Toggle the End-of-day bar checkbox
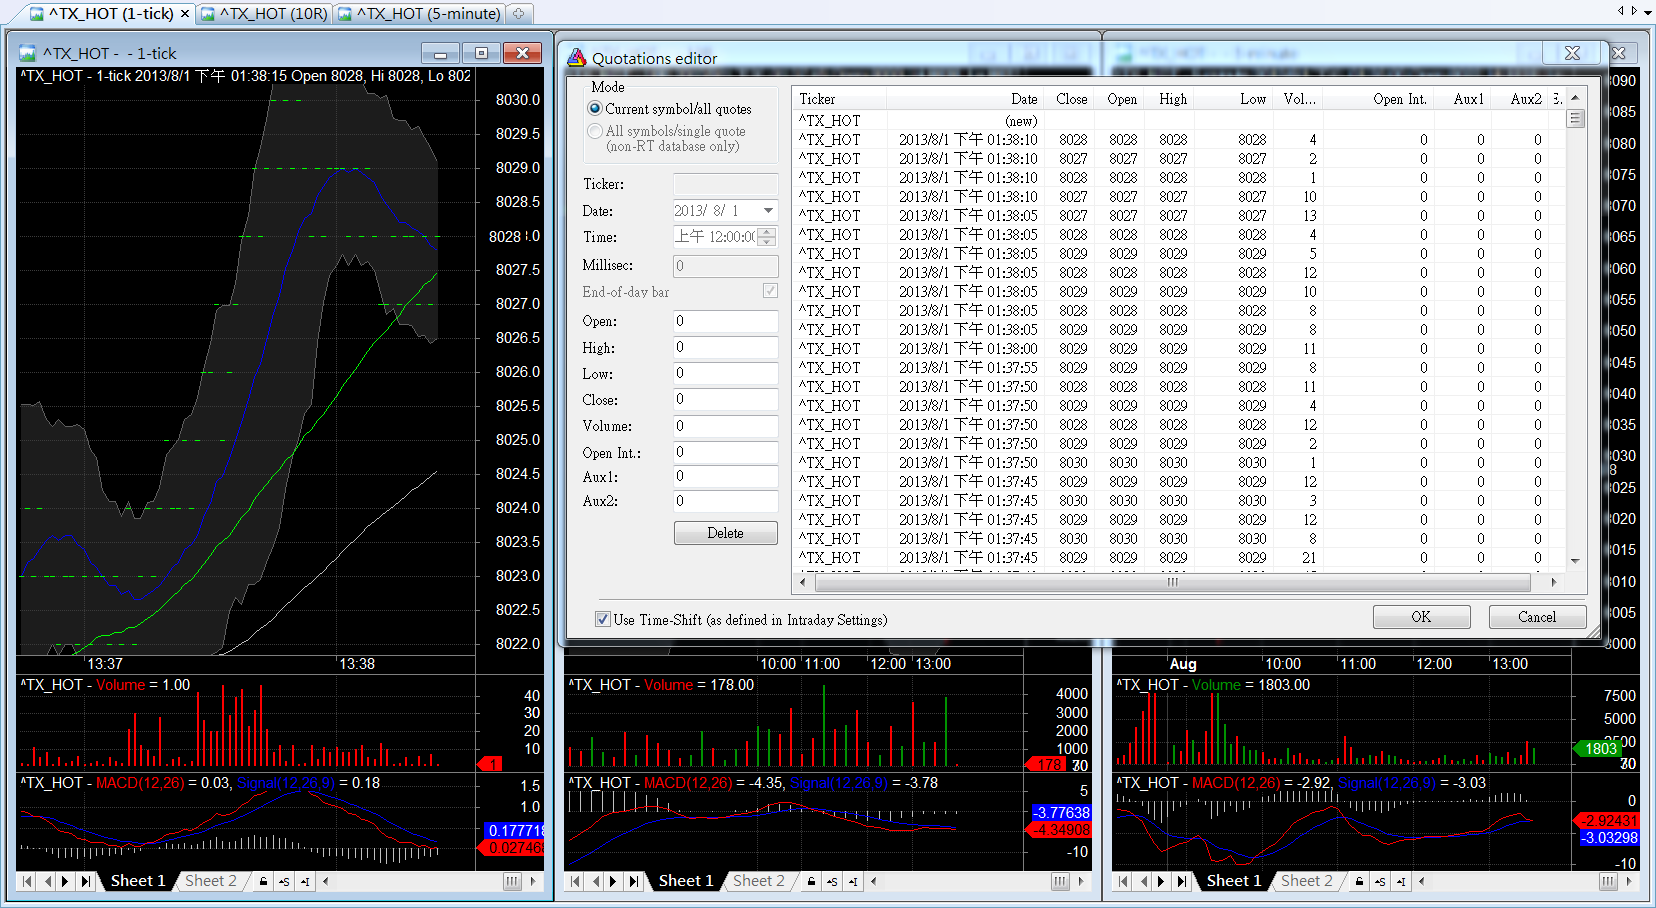The height and width of the screenshot is (908, 1656). point(770,290)
